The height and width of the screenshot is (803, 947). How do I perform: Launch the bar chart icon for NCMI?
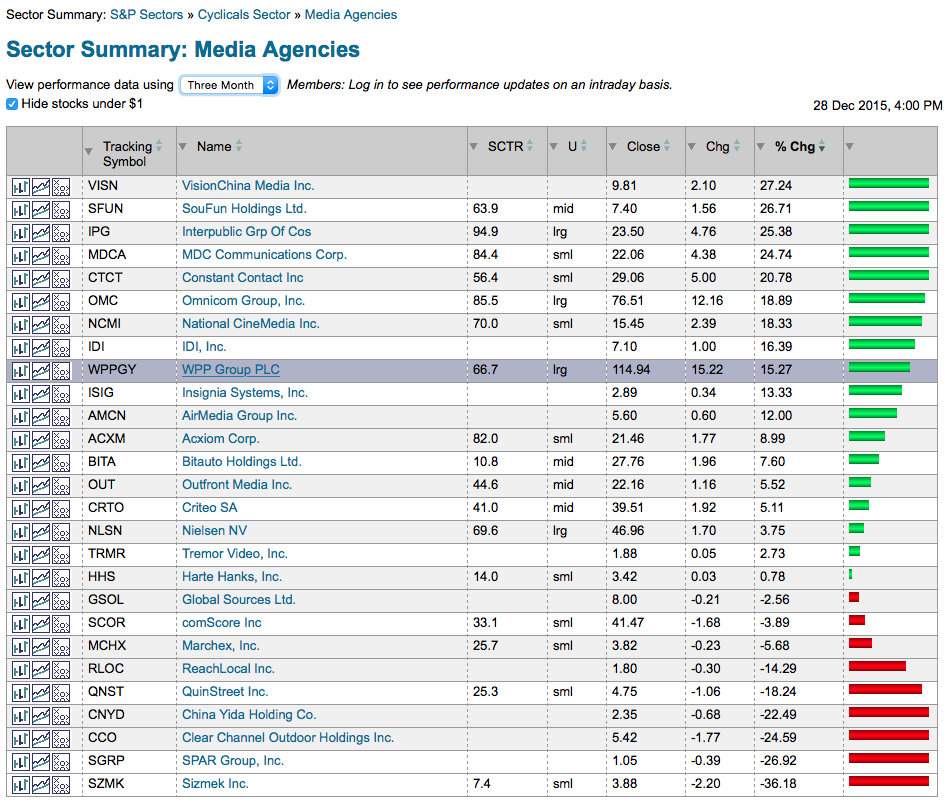tap(21, 325)
